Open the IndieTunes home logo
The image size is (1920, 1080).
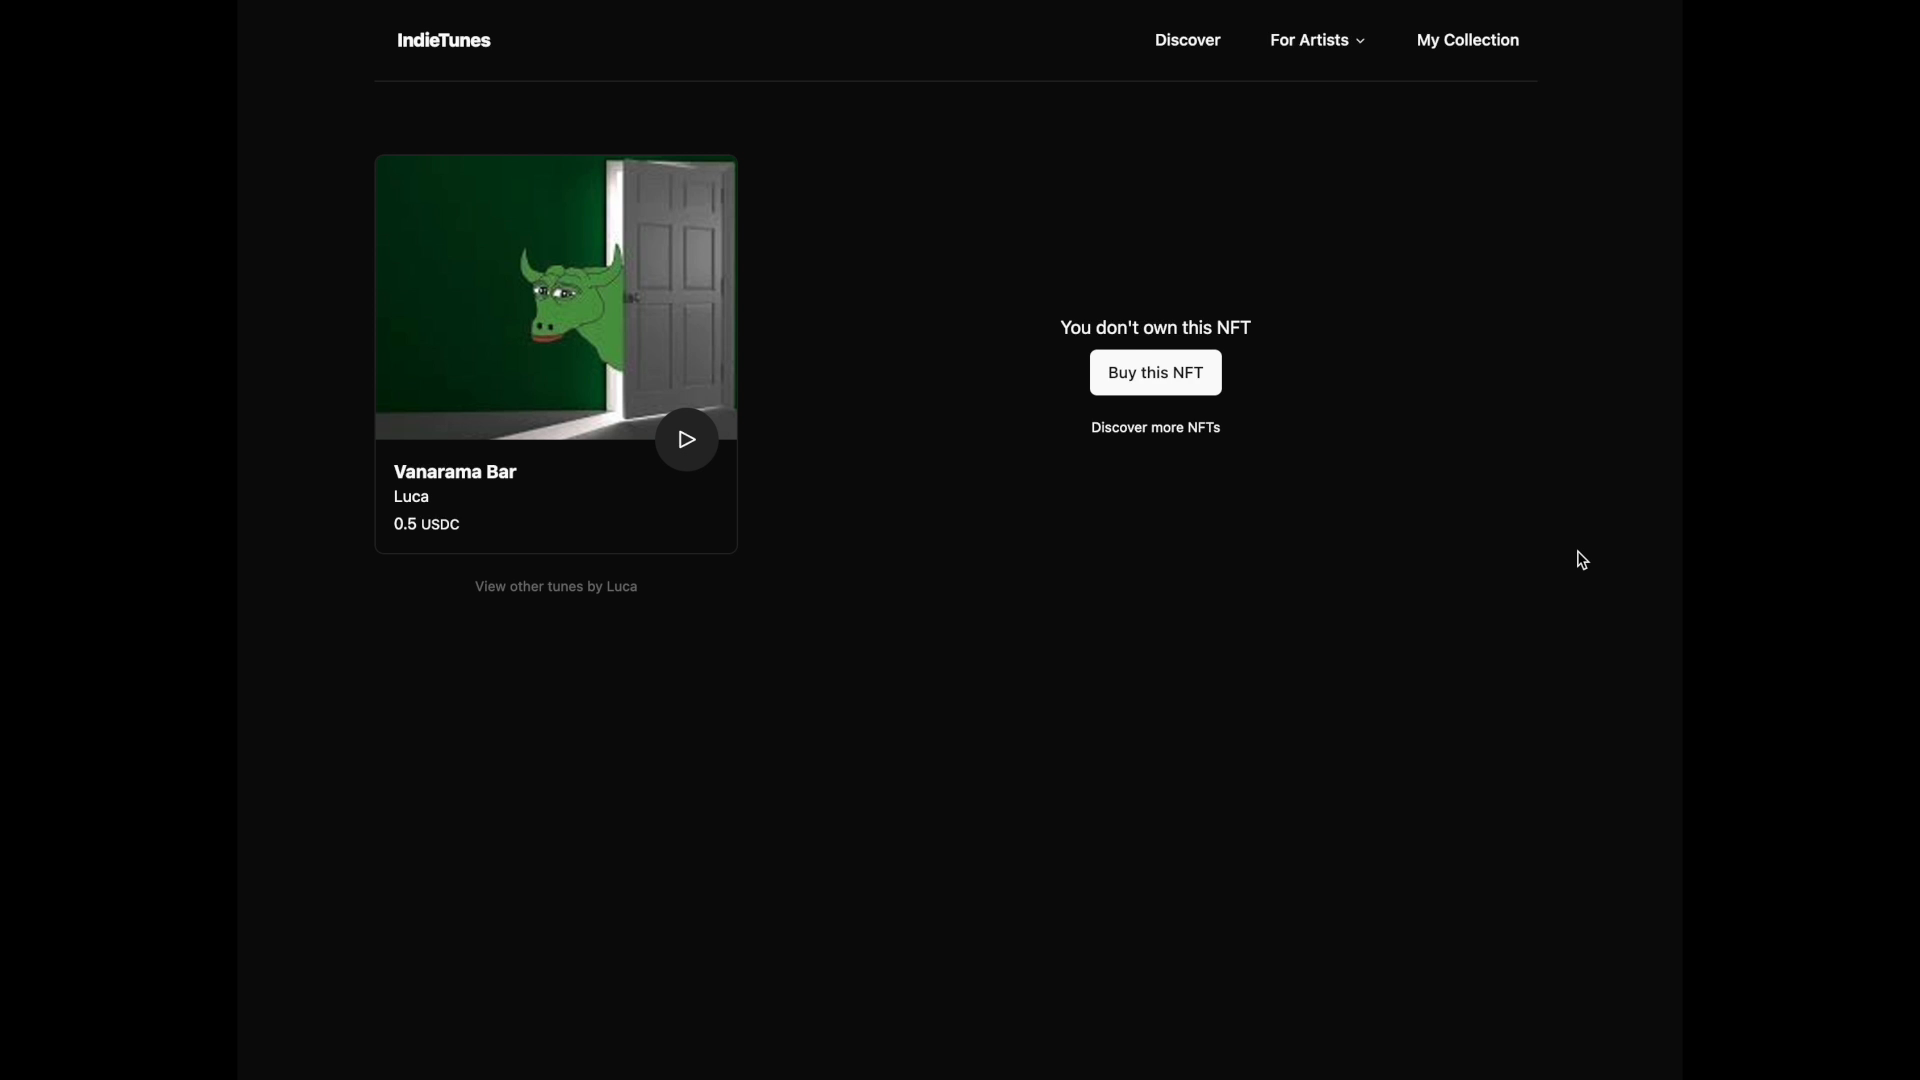pos(443,40)
